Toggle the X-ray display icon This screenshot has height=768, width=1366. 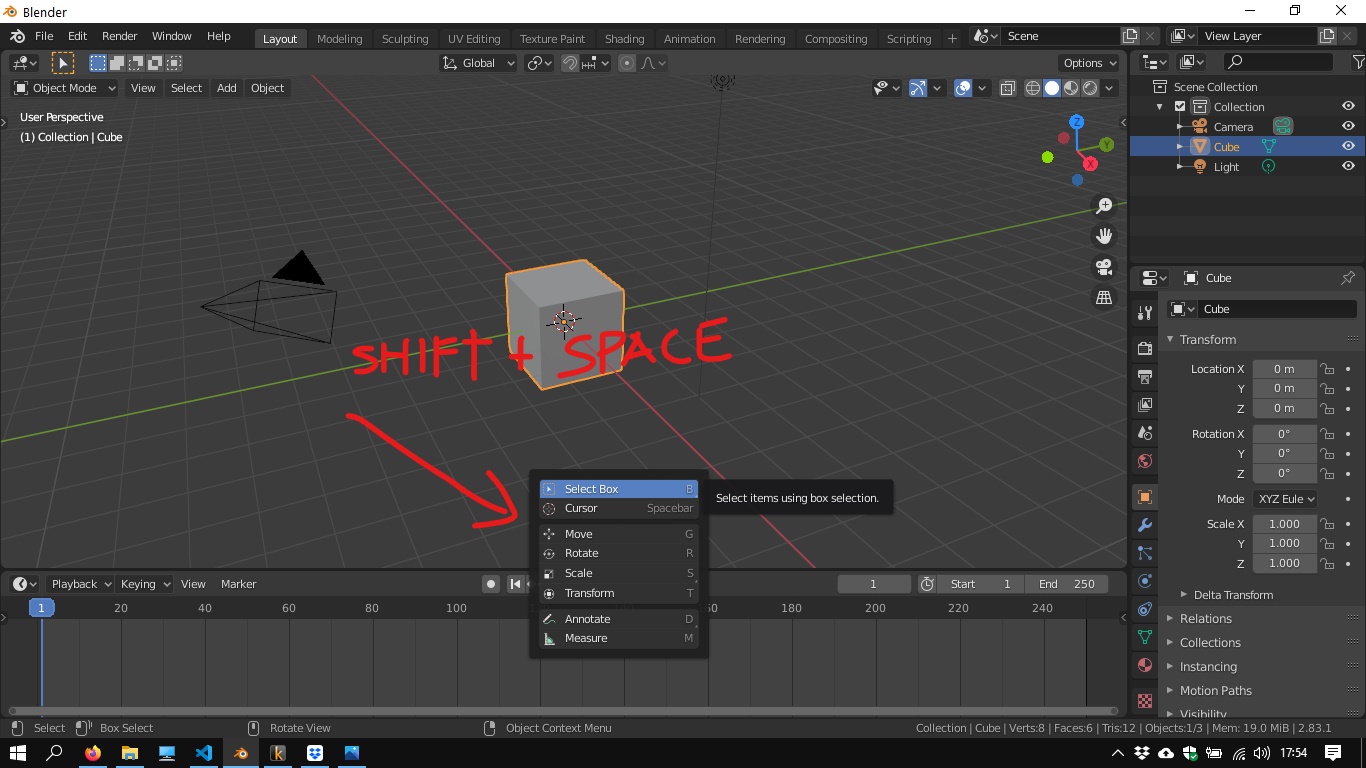(x=1008, y=88)
